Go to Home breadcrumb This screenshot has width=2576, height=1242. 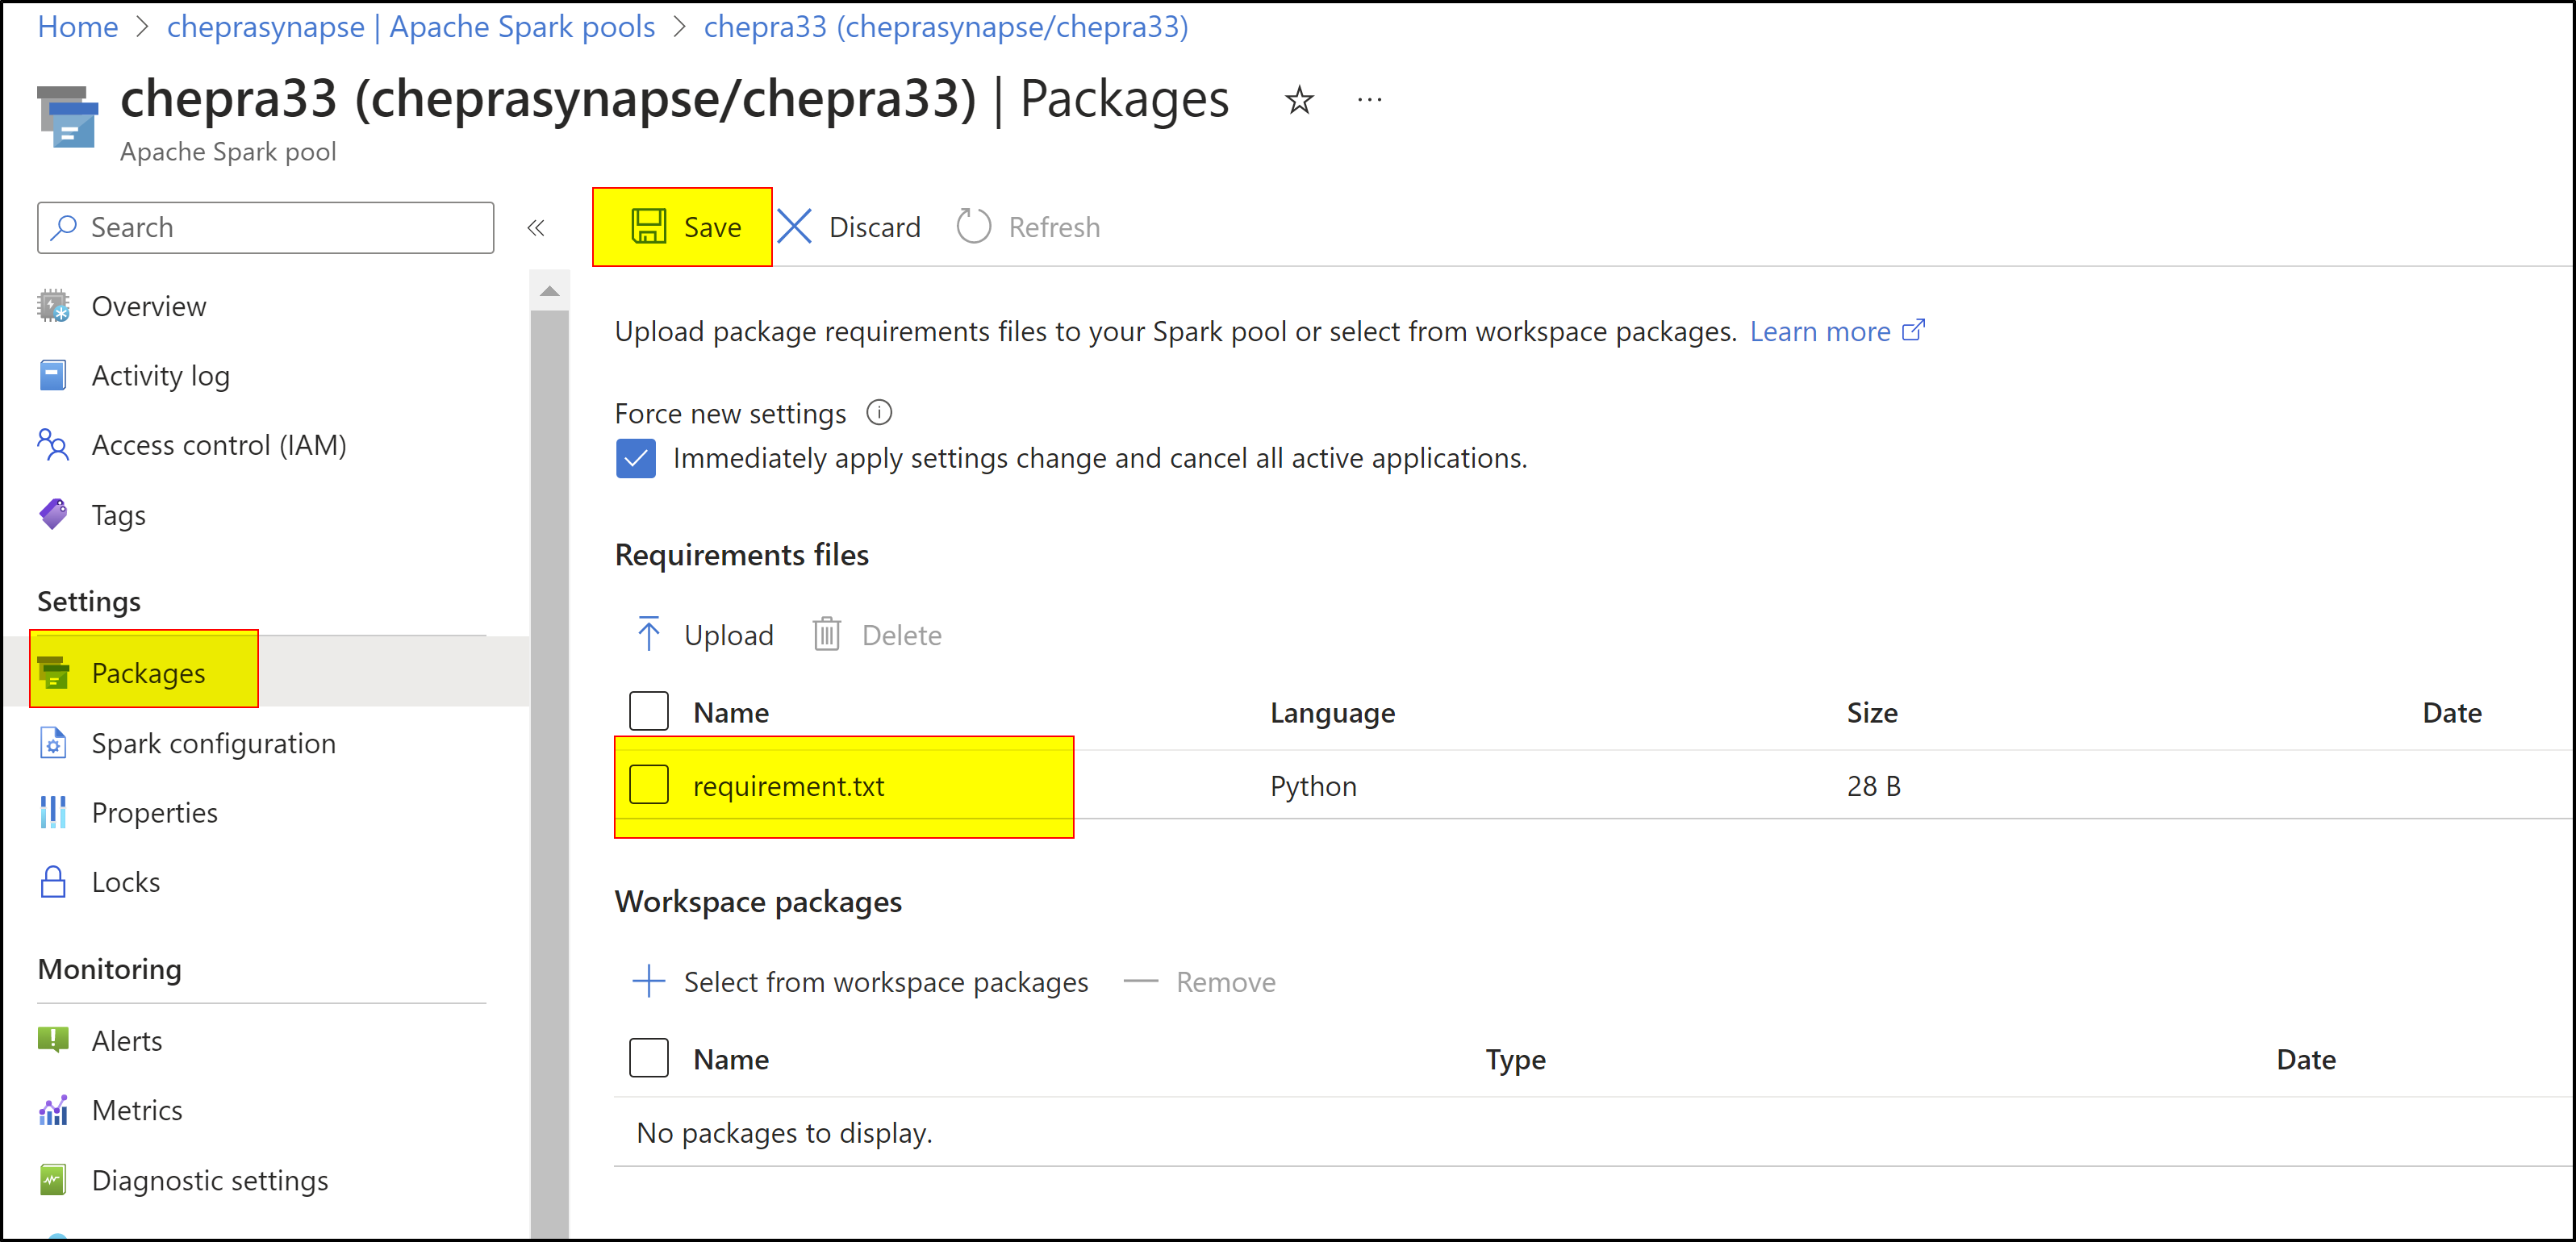coord(78,27)
